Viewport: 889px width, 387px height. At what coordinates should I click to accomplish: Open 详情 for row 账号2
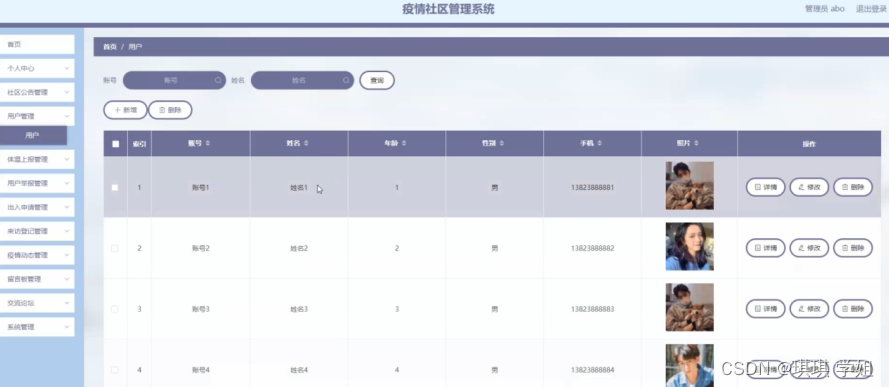(765, 248)
